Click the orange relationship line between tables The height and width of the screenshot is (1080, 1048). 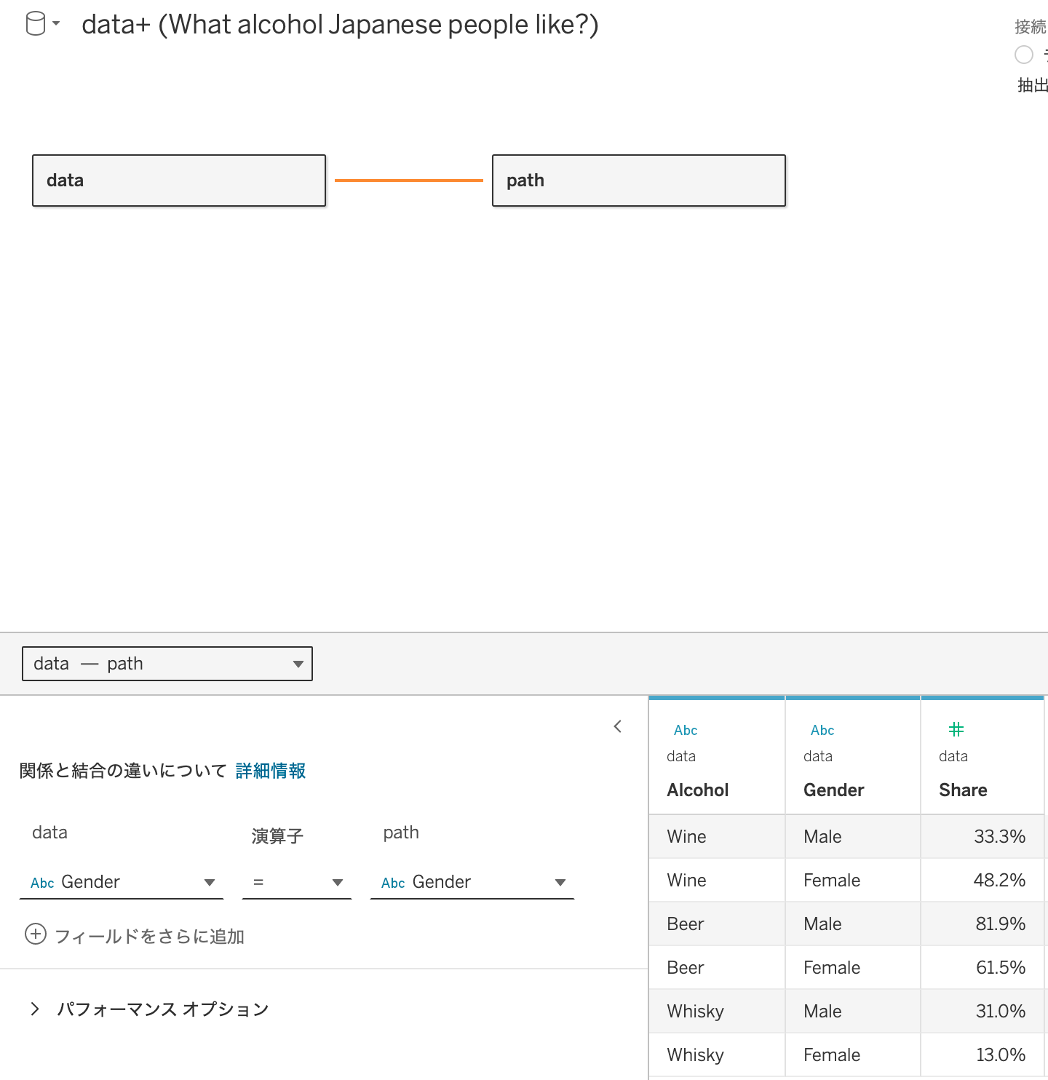(409, 180)
